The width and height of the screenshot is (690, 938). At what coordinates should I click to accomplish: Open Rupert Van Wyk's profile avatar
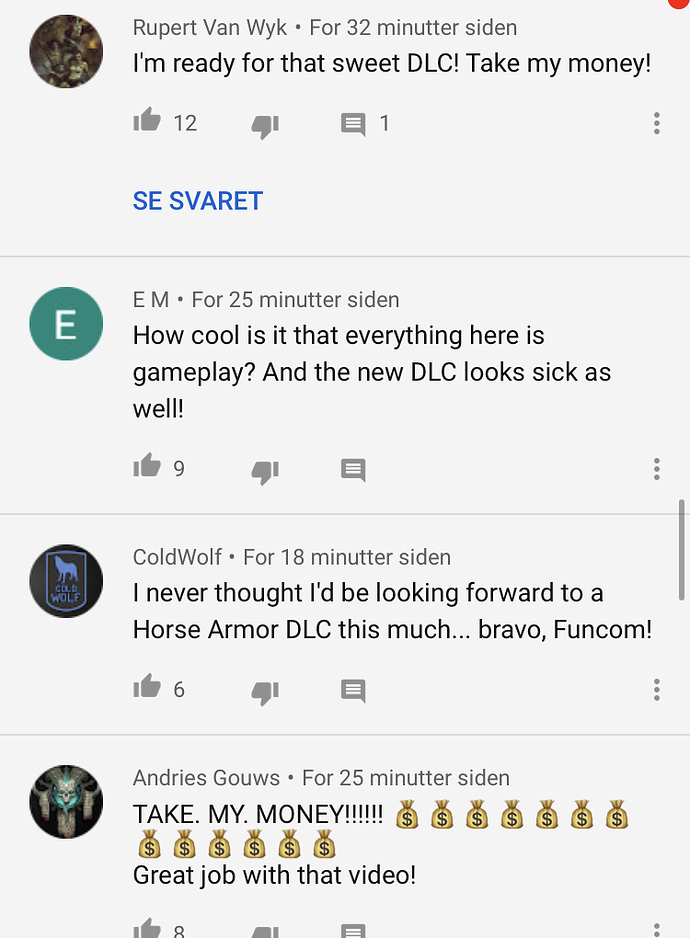[x=66, y=51]
